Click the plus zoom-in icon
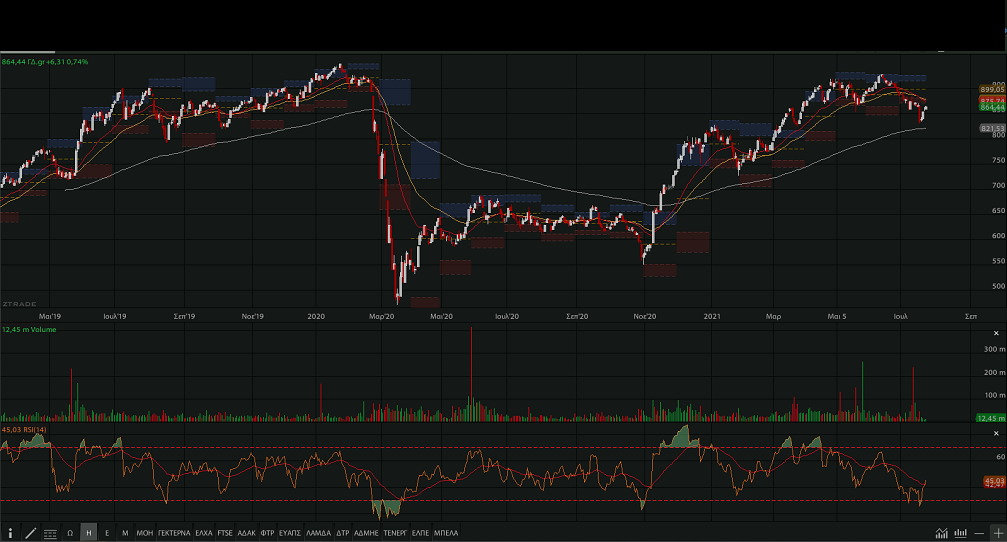Viewport: 1007px width, 542px height. (998, 533)
